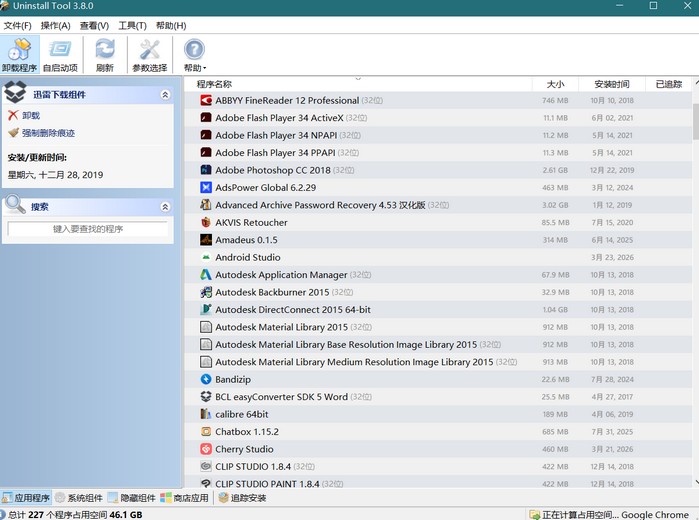Select the Bandizip program entry icon
This screenshot has height=520, width=699.
(205, 379)
